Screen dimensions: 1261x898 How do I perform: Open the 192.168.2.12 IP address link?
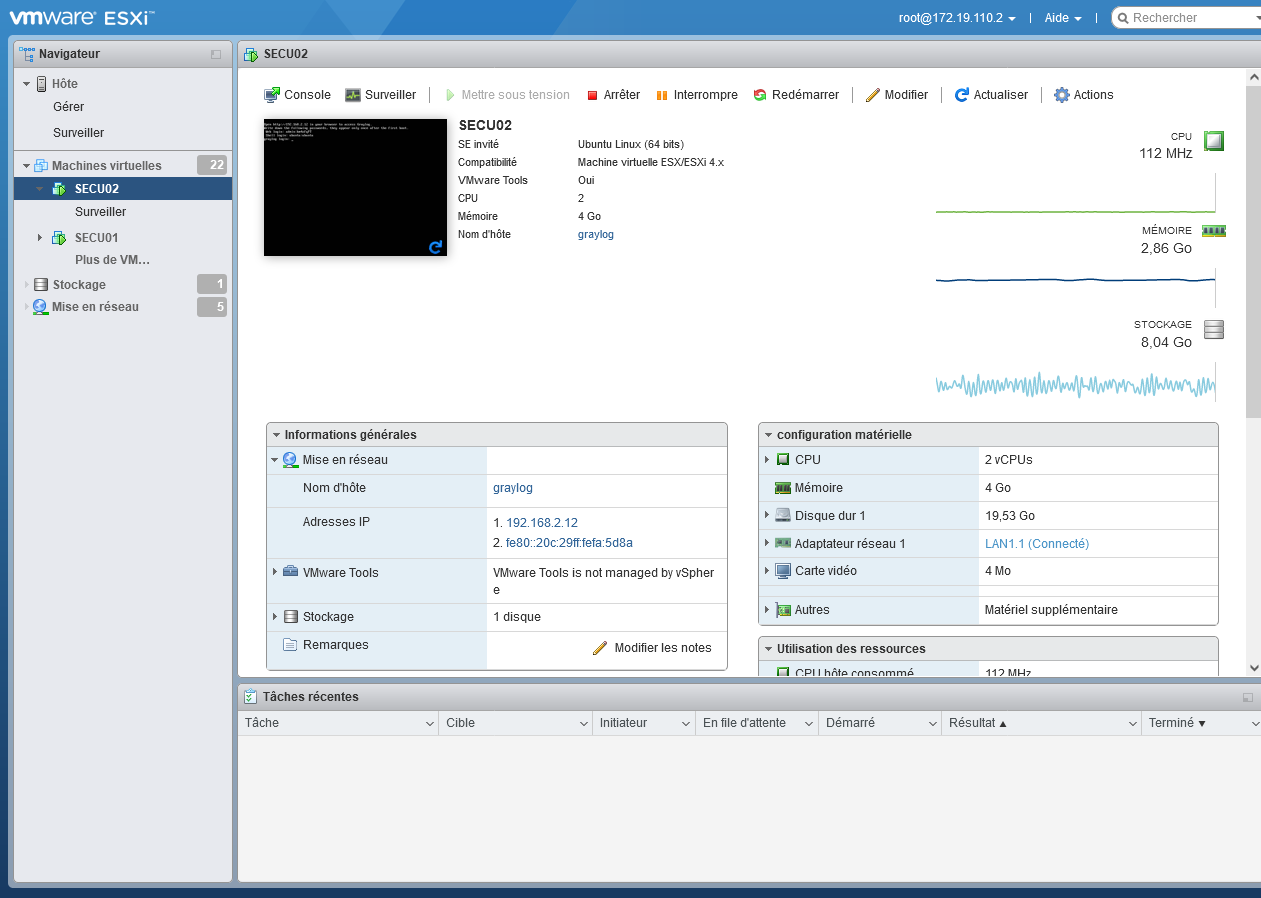(541, 523)
